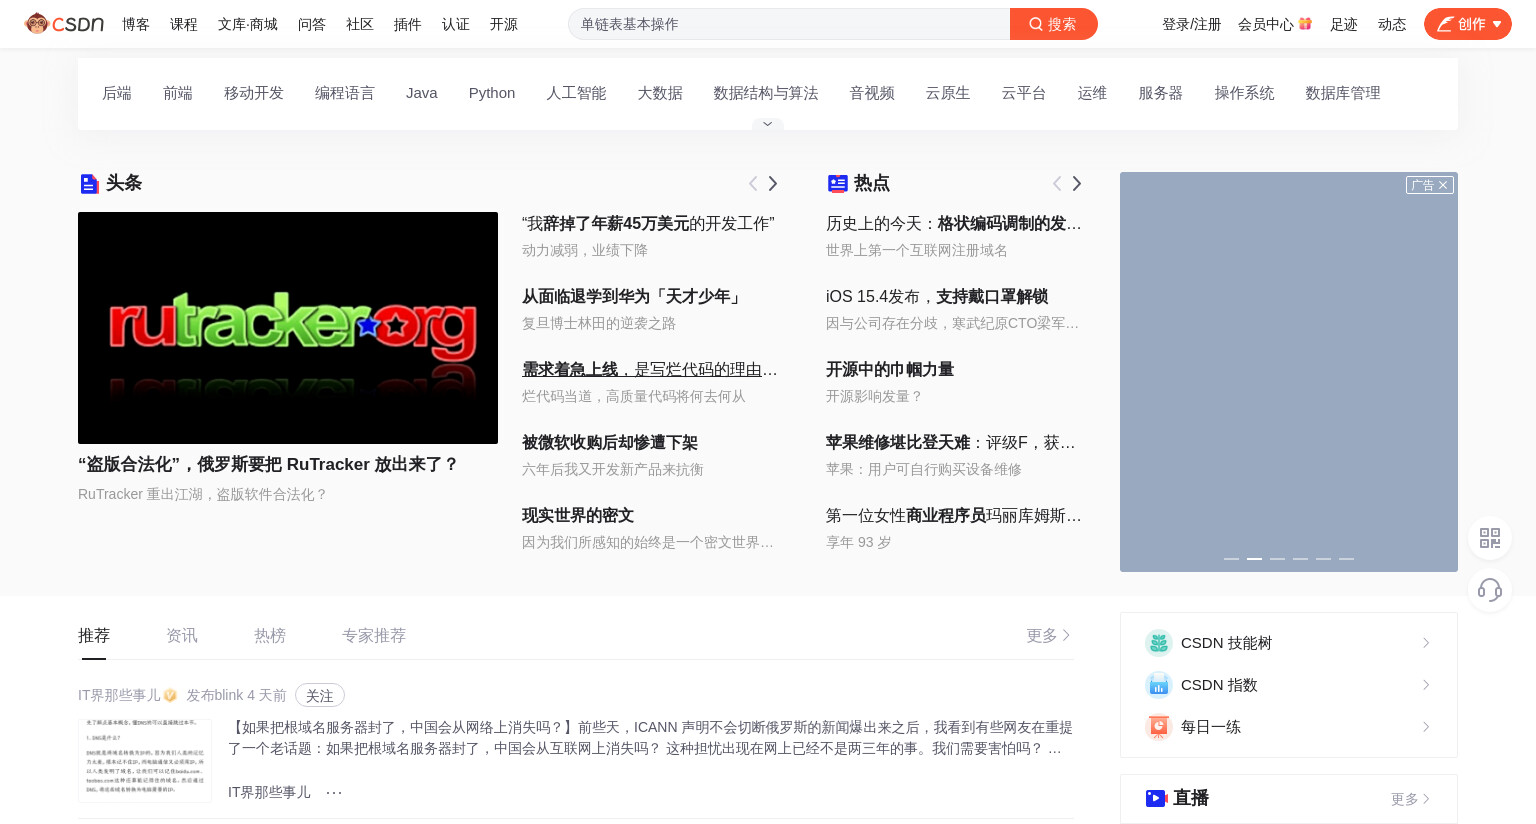Image resolution: width=1536 pixels, height=824 pixels.
Task: Select the 后端 category
Action: (117, 93)
